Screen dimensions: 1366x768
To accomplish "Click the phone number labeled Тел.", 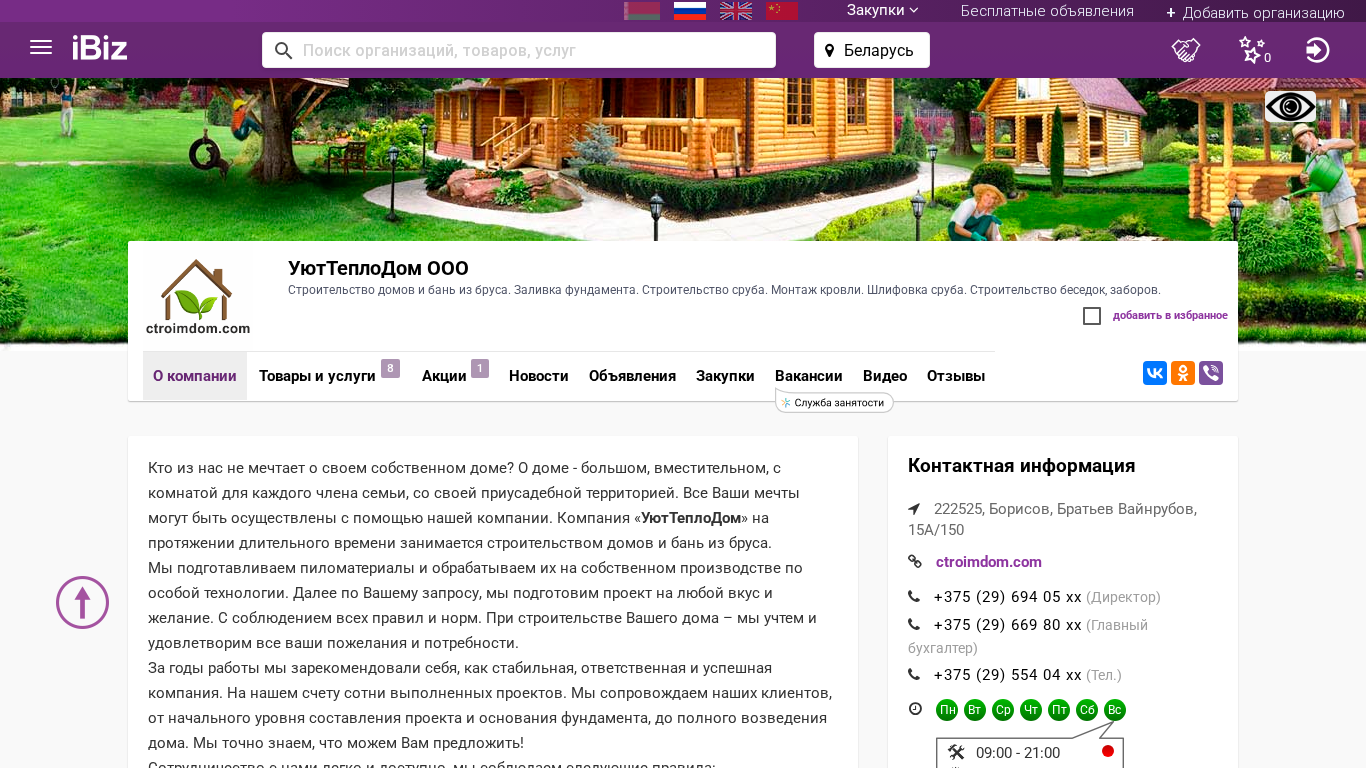I will 1007,675.
